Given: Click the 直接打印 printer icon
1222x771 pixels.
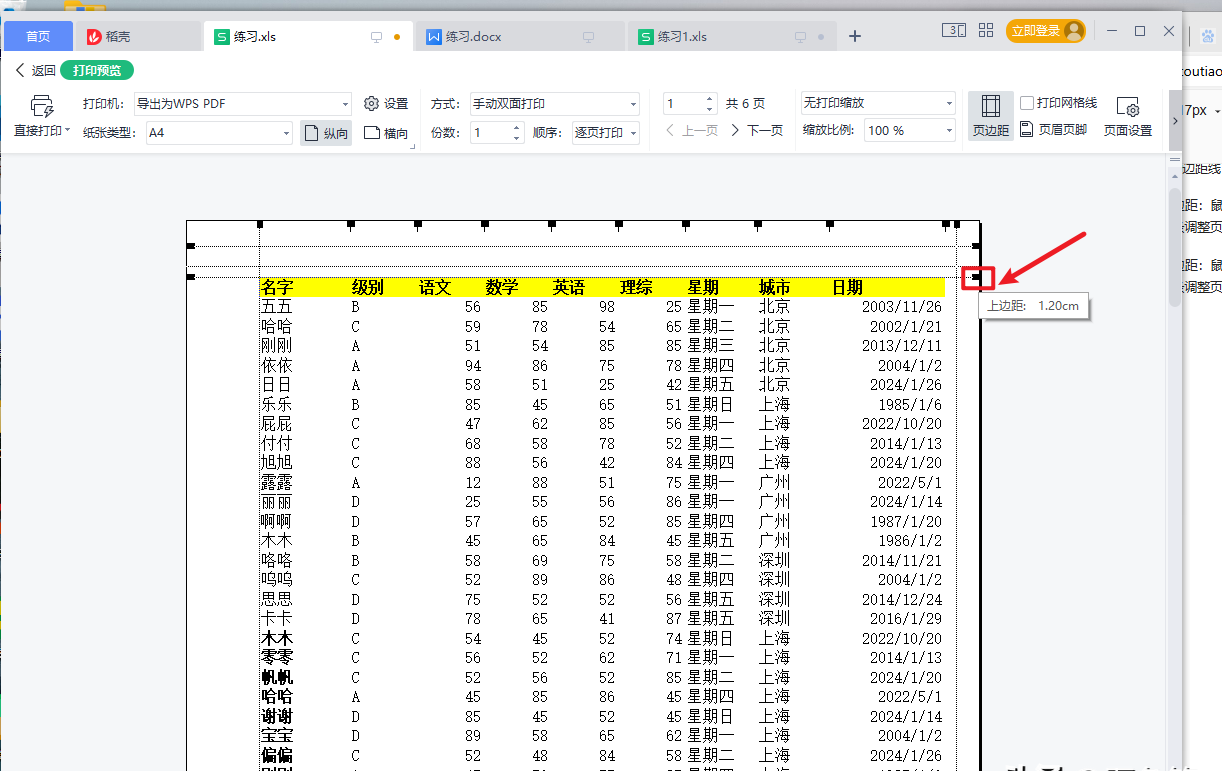Looking at the screenshot, I should [42, 106].
